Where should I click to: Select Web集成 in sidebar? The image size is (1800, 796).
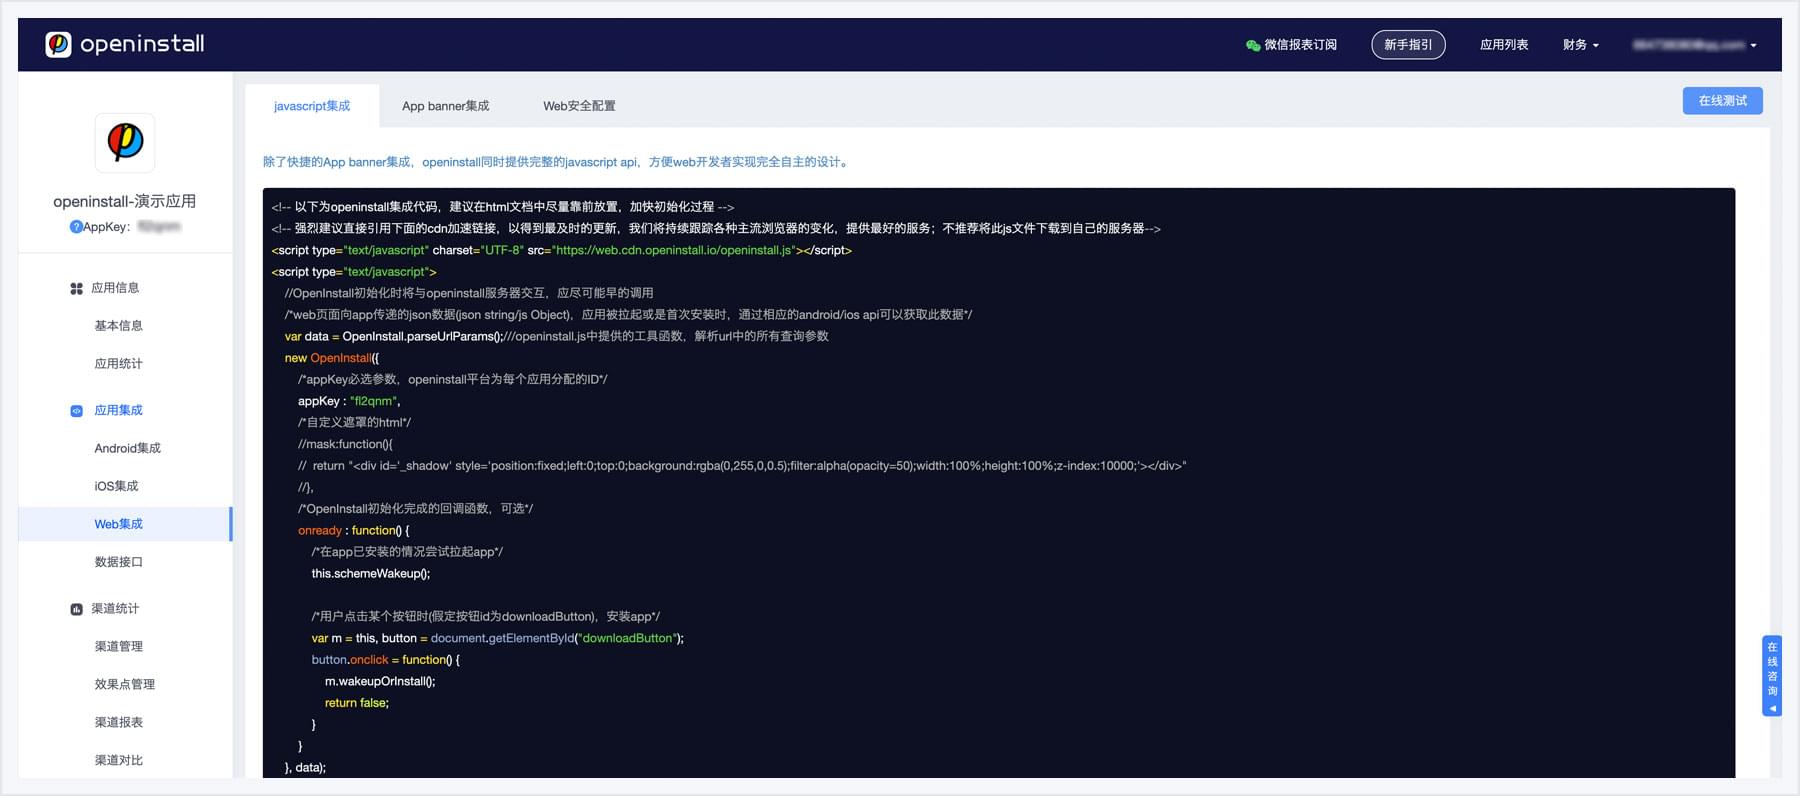[125, 524]
